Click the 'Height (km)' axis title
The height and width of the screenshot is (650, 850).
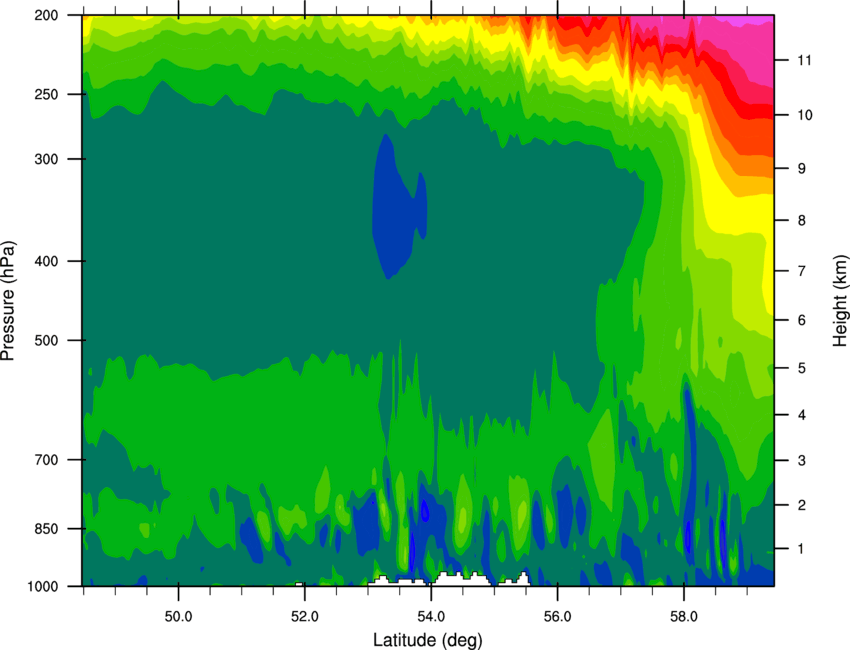(x=840, y=301)
